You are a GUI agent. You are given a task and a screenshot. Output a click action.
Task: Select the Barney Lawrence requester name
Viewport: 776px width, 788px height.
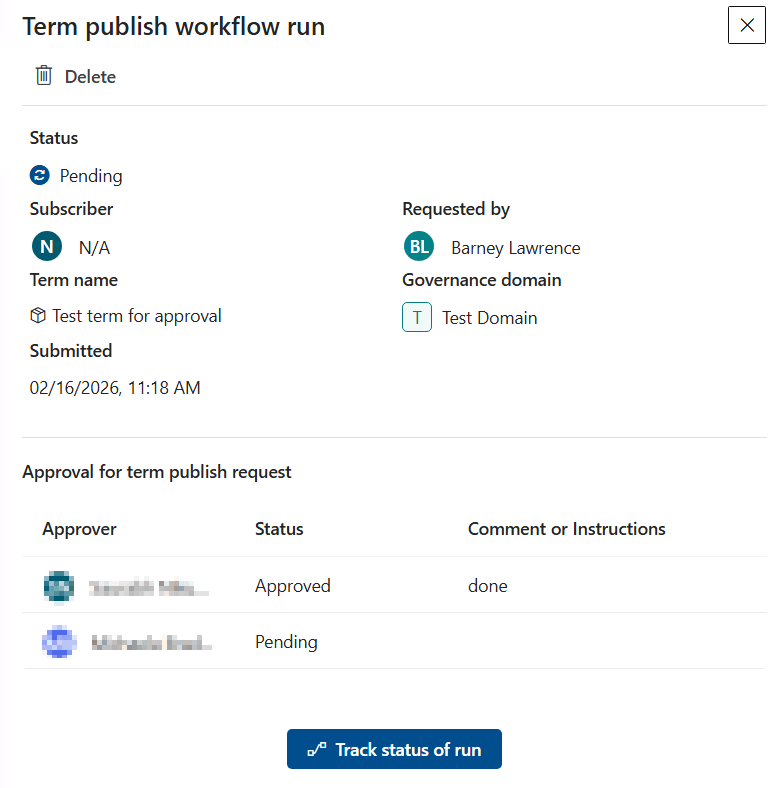pyautogui.click(x=515, y=248)
